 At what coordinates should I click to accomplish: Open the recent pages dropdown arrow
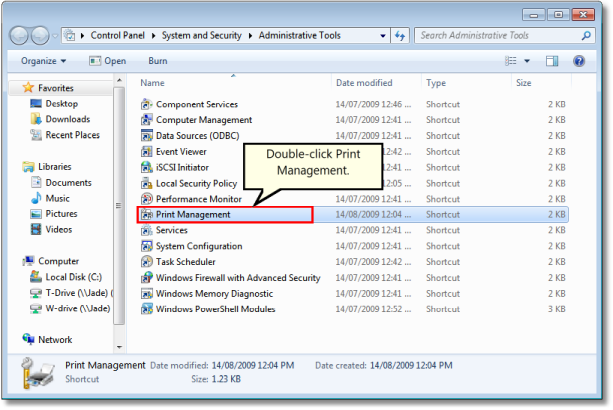pos(55,36)
